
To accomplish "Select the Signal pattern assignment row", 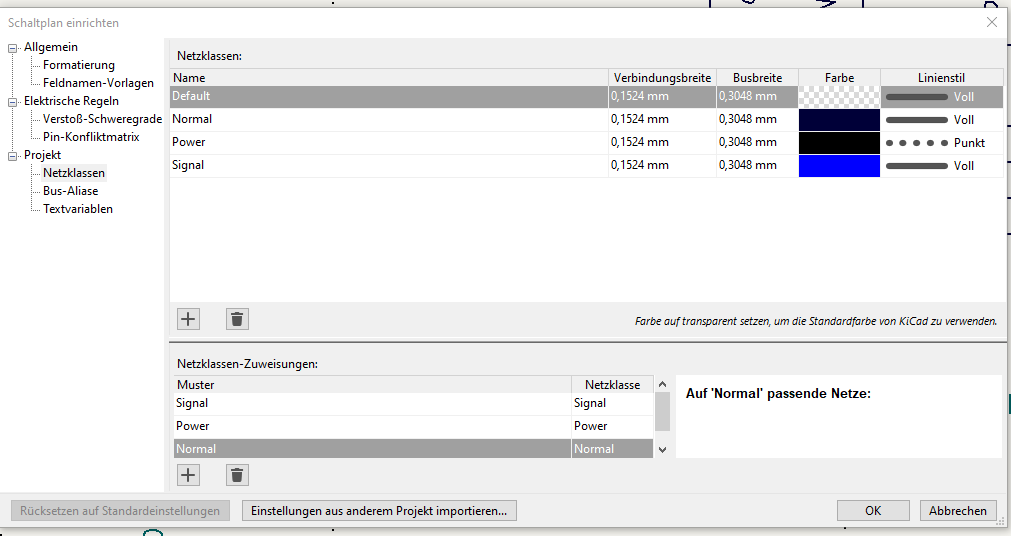I will [x=372, y=403].
